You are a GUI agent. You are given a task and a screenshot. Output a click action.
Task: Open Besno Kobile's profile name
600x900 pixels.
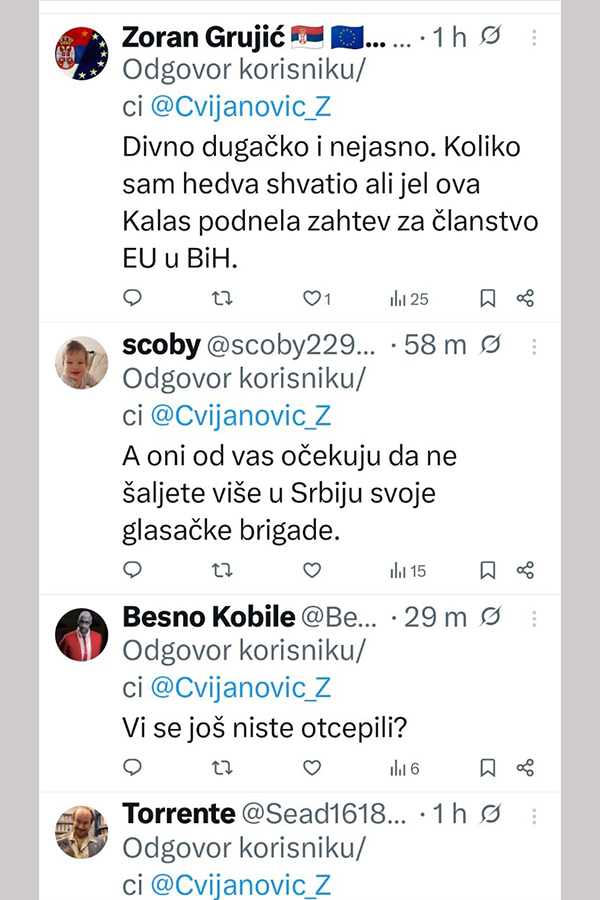click(x=208, y=617)
